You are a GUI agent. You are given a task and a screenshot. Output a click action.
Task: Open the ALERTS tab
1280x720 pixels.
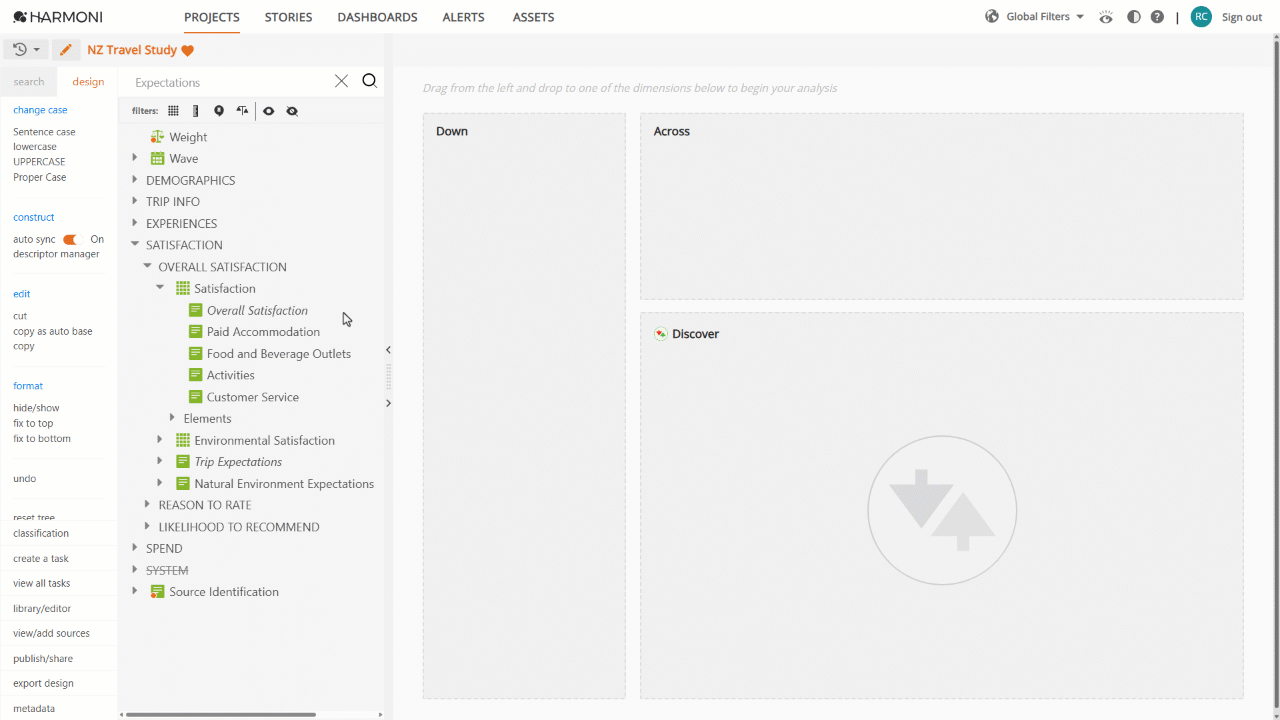click(x=463, y=17)
